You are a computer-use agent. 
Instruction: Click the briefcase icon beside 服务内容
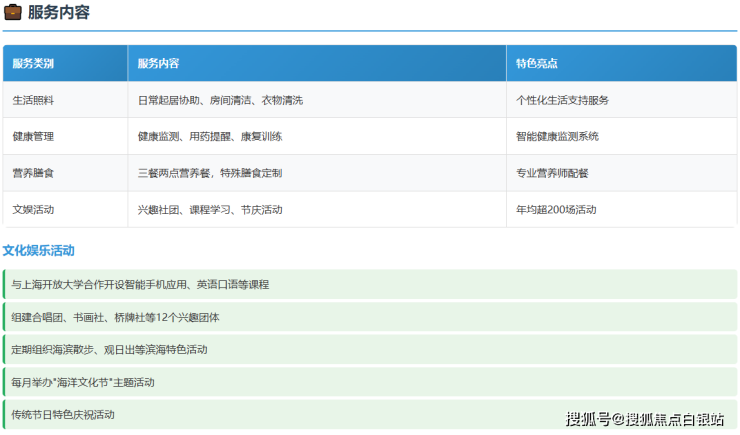pos(13,13)
